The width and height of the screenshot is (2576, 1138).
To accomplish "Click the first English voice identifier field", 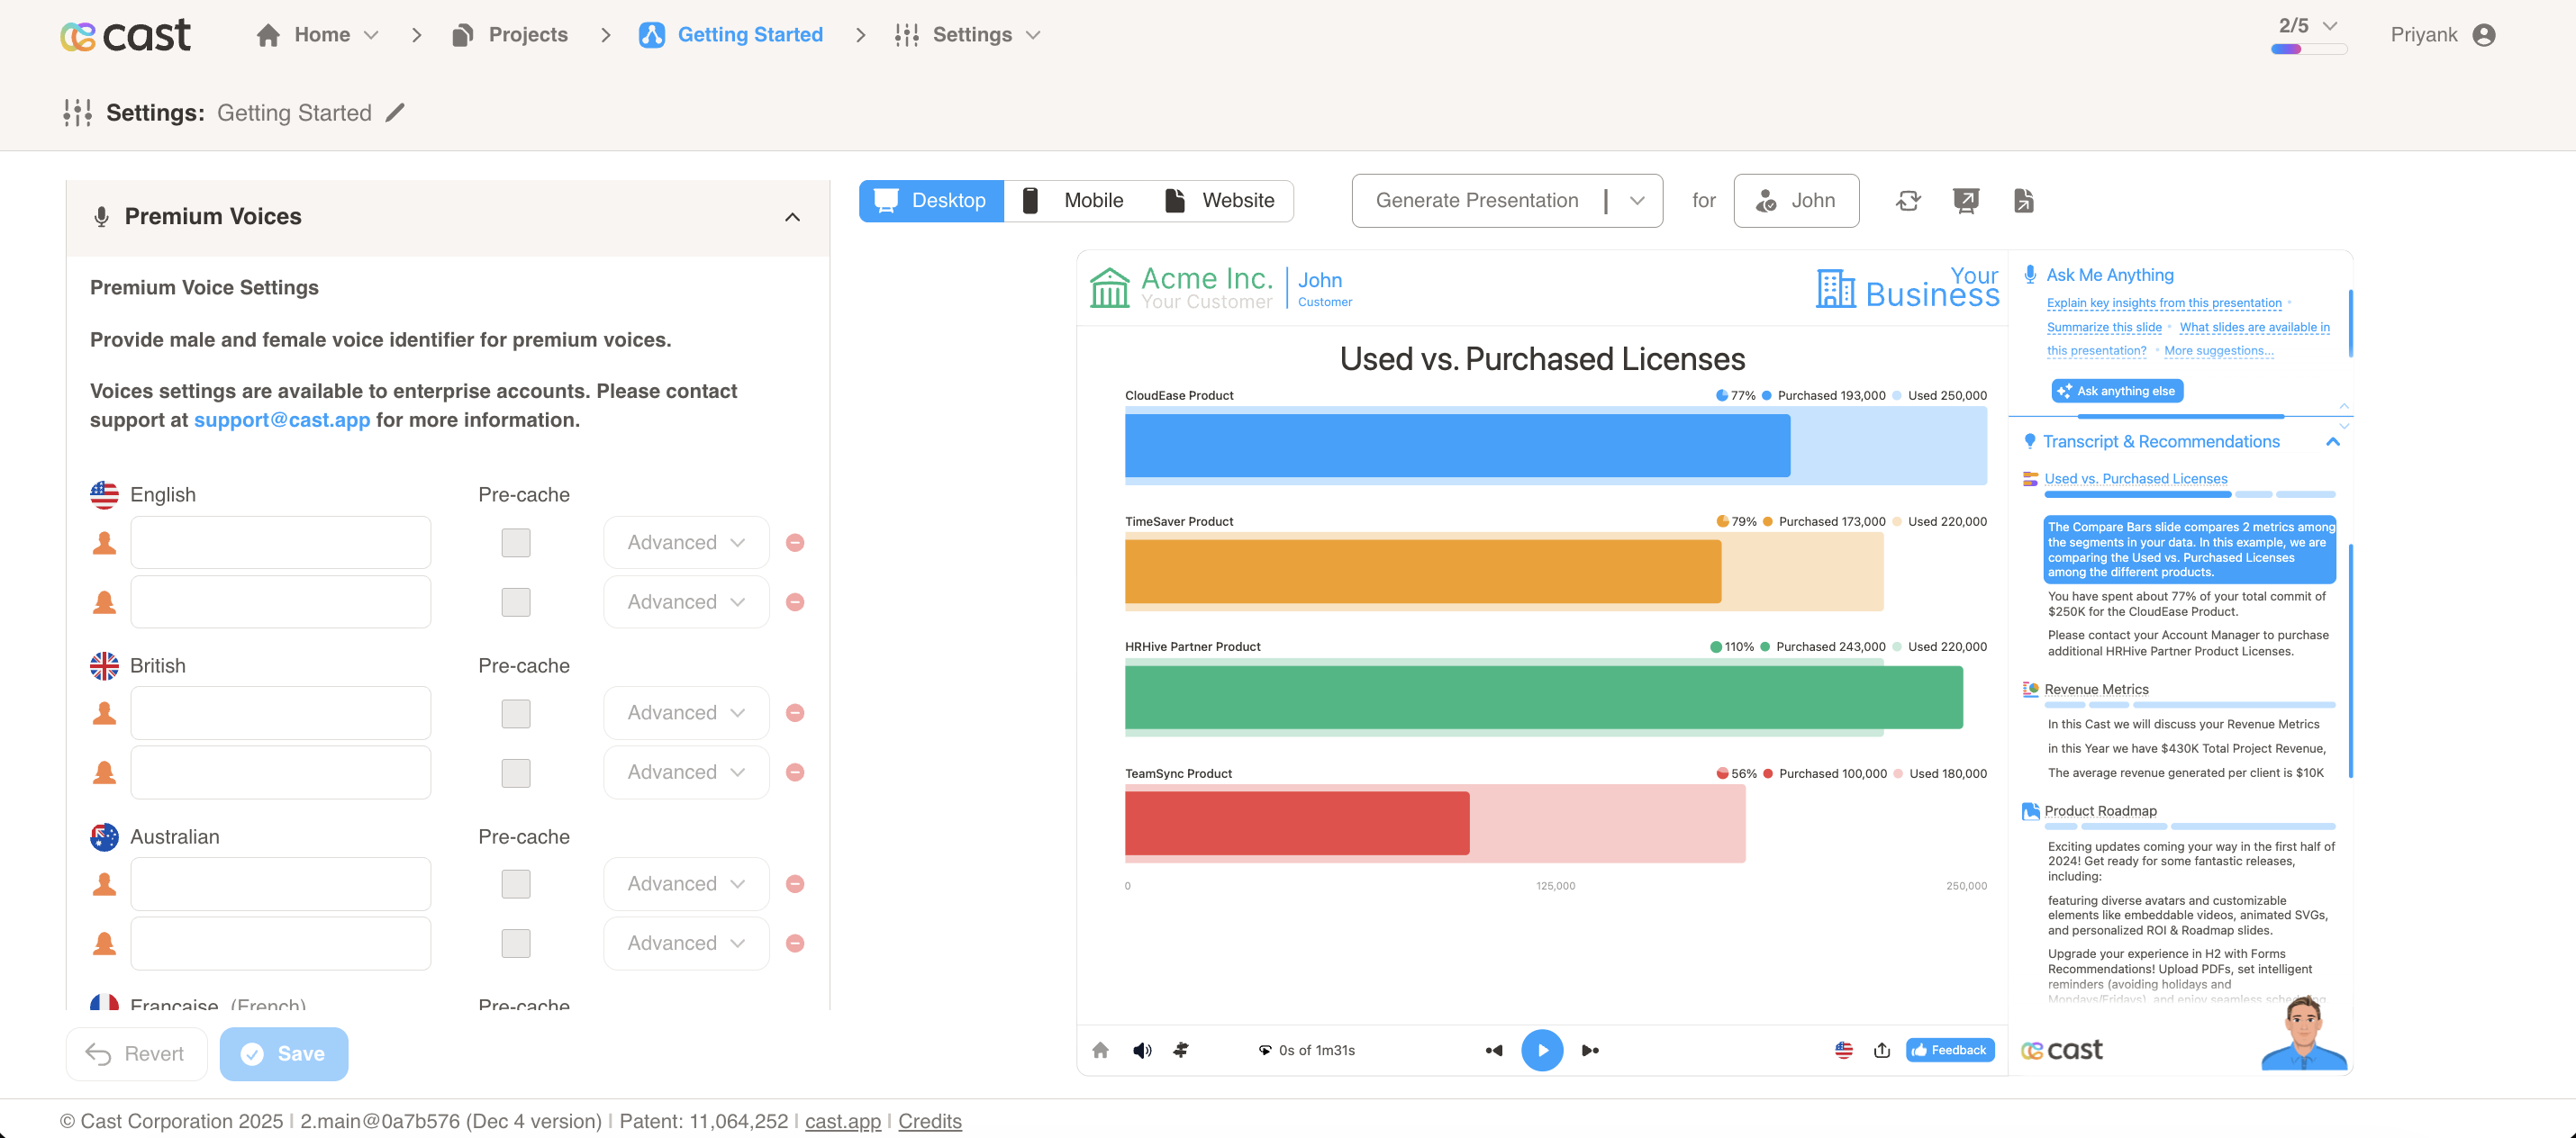I will click(x=281, y=543).
